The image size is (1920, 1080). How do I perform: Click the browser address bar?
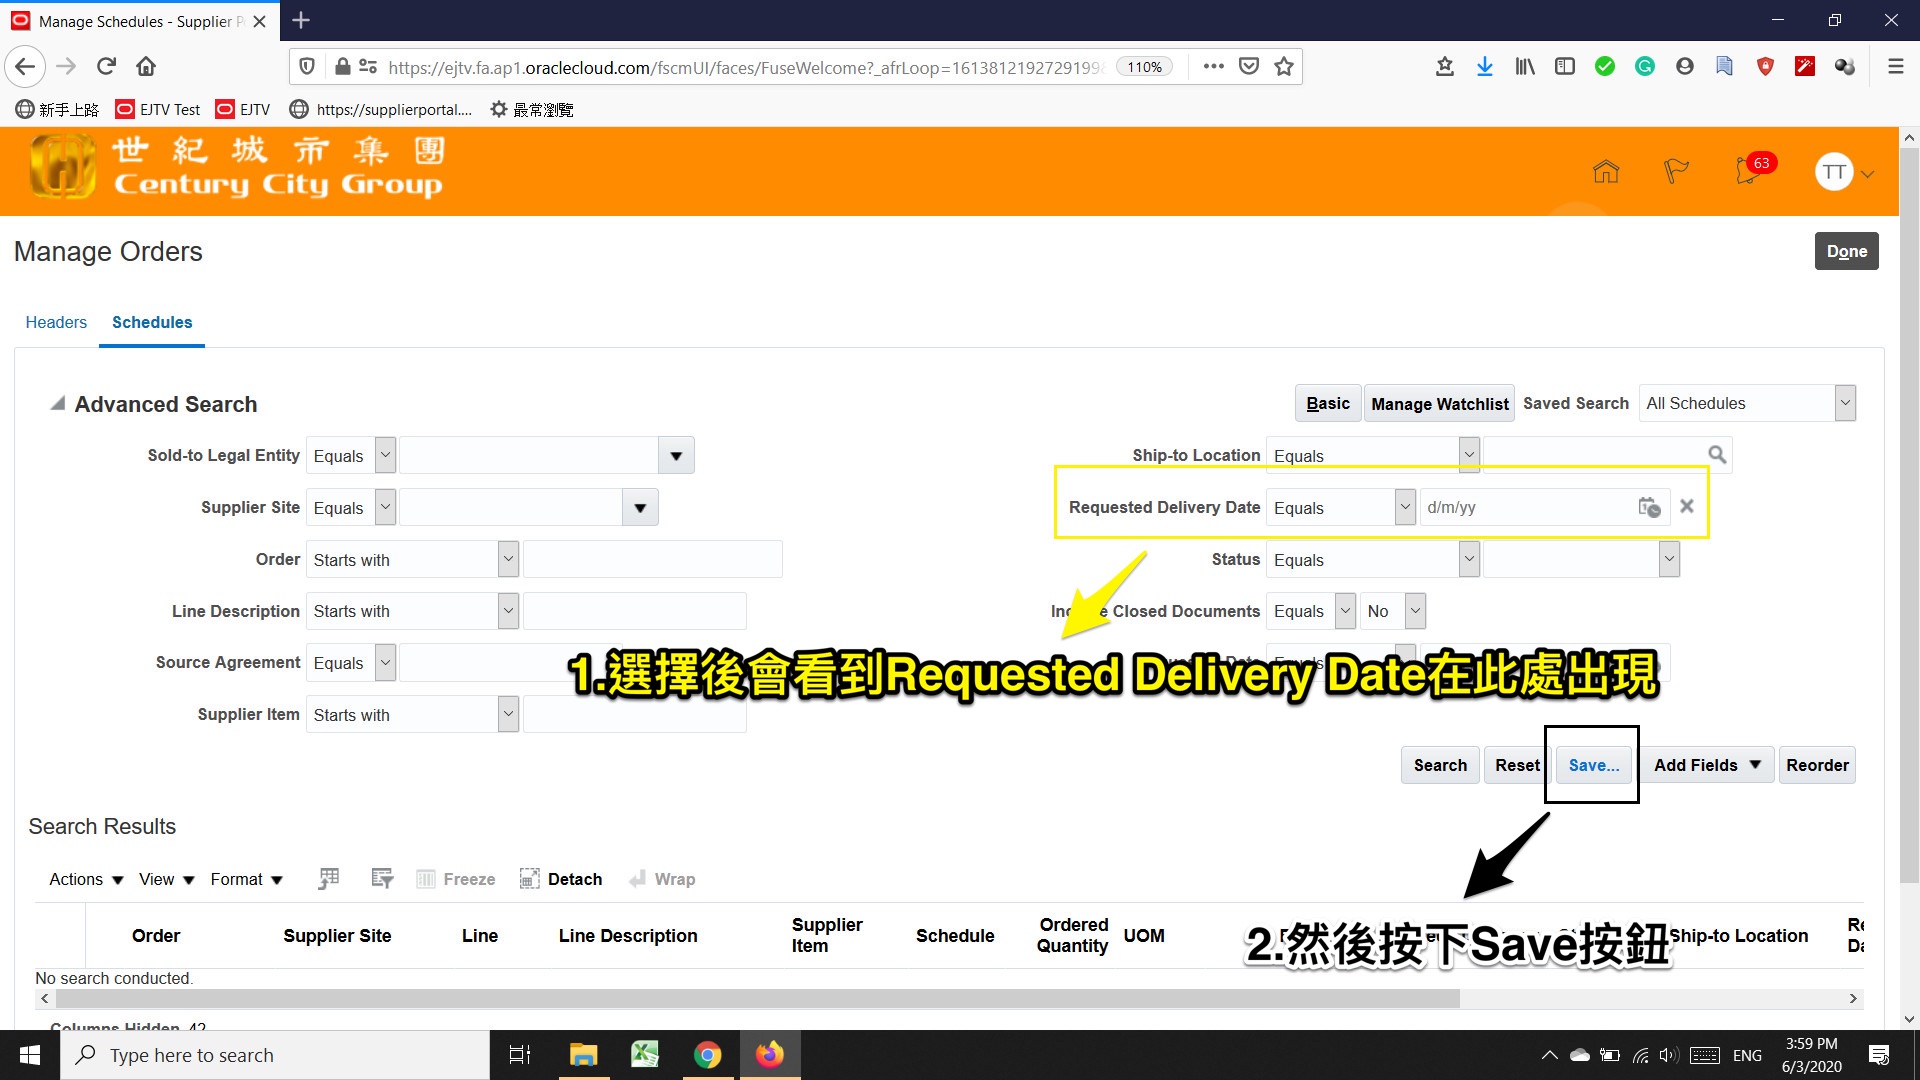(x=745, y=67)
